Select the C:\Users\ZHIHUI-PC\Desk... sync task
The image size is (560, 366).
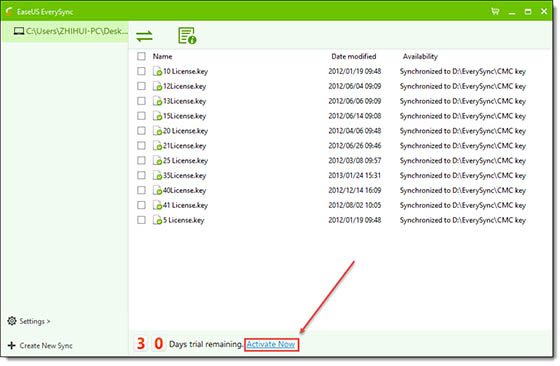click(x=65, y=31)
